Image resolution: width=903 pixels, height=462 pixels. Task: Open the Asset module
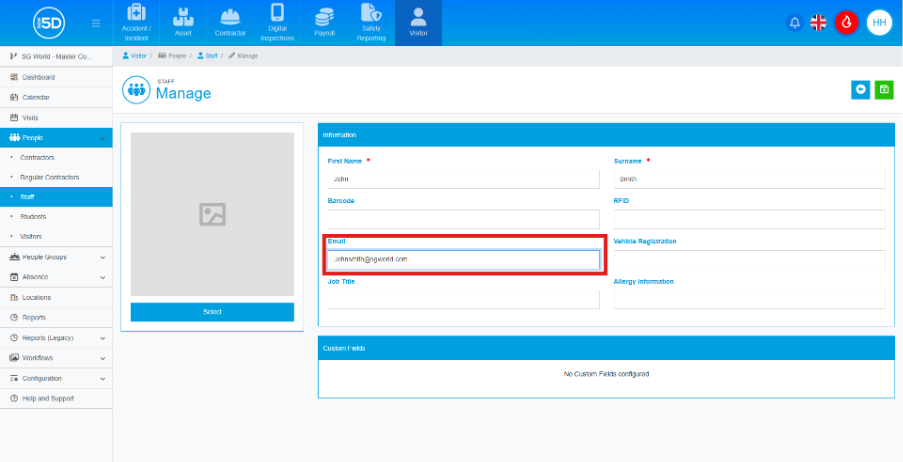[x=183, y=23]
